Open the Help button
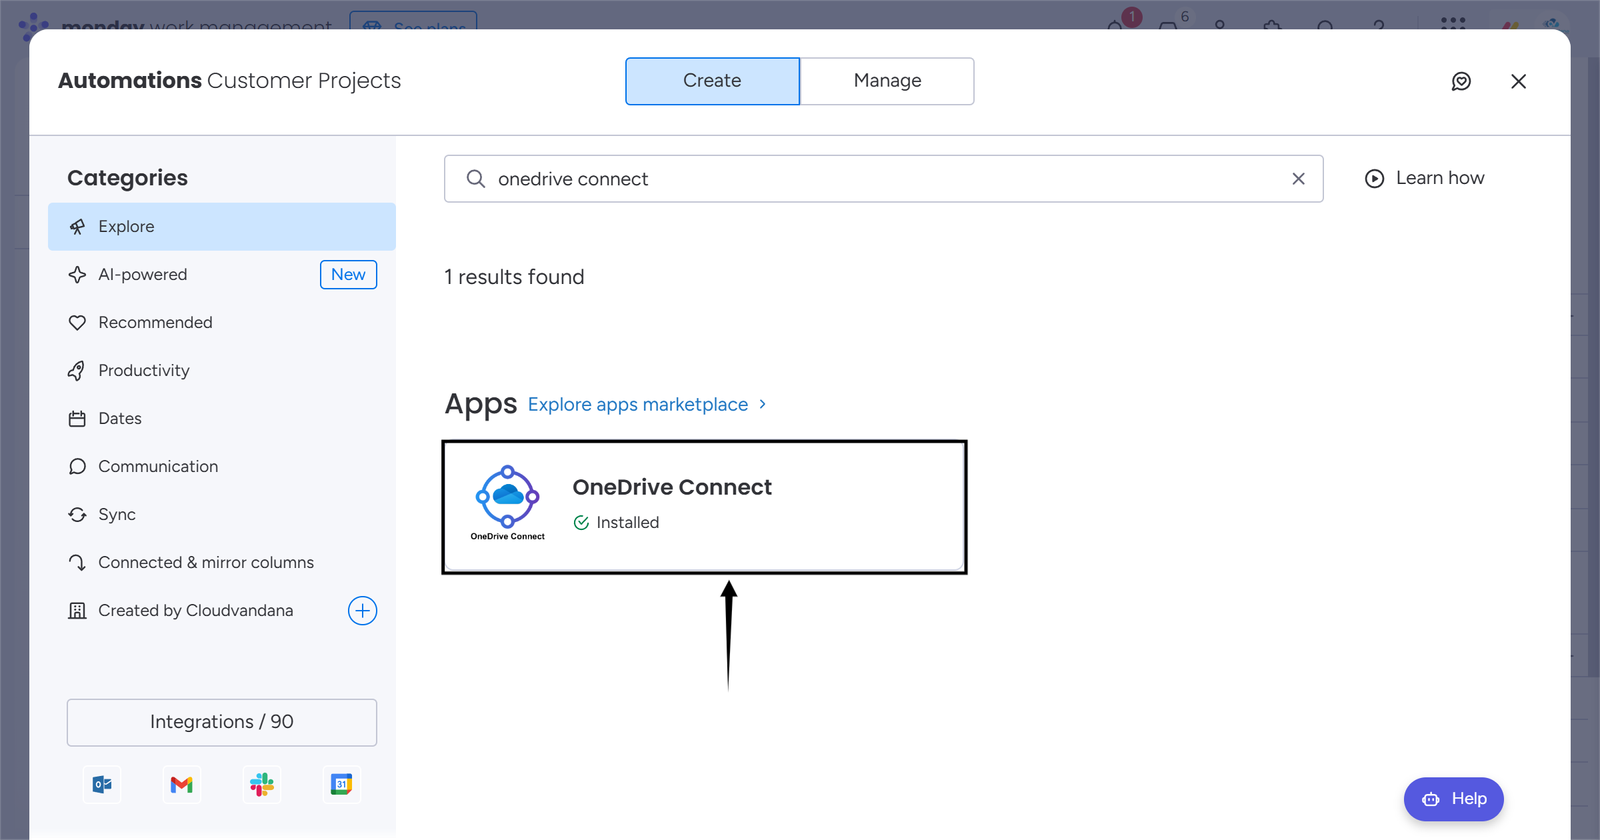 [1454, 799]
